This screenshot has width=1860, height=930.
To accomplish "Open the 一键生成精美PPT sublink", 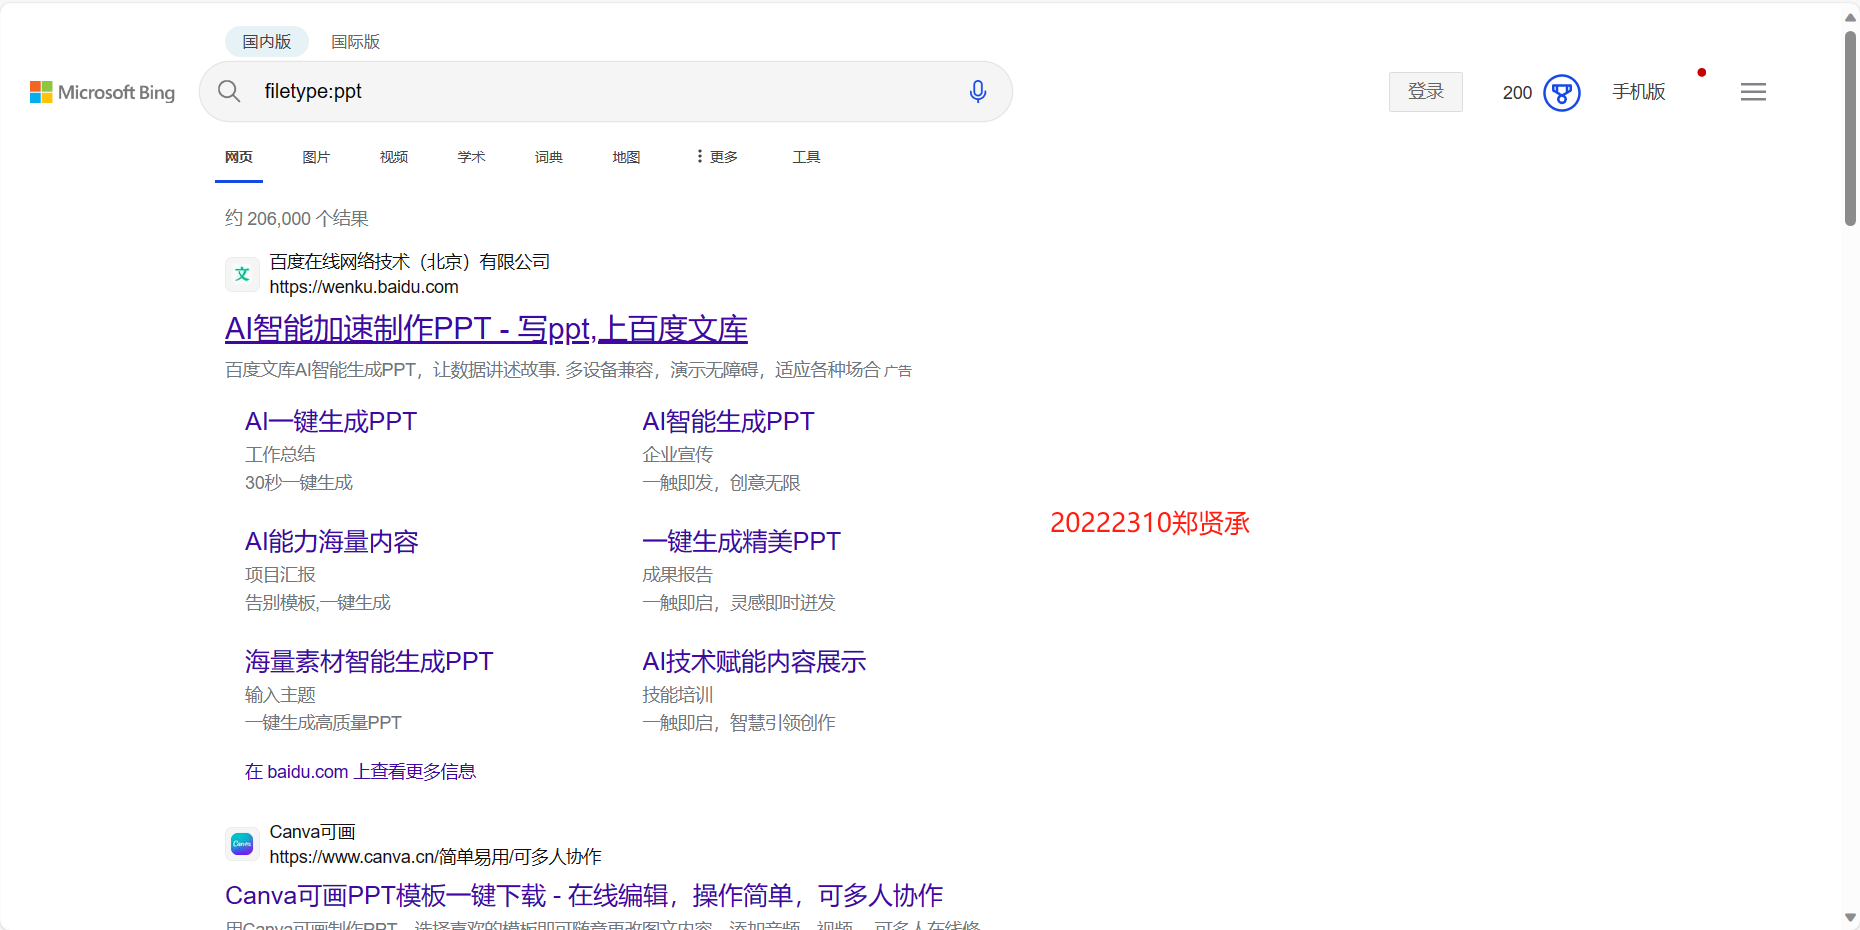I will pyautogui.click(x=741, y=541).
